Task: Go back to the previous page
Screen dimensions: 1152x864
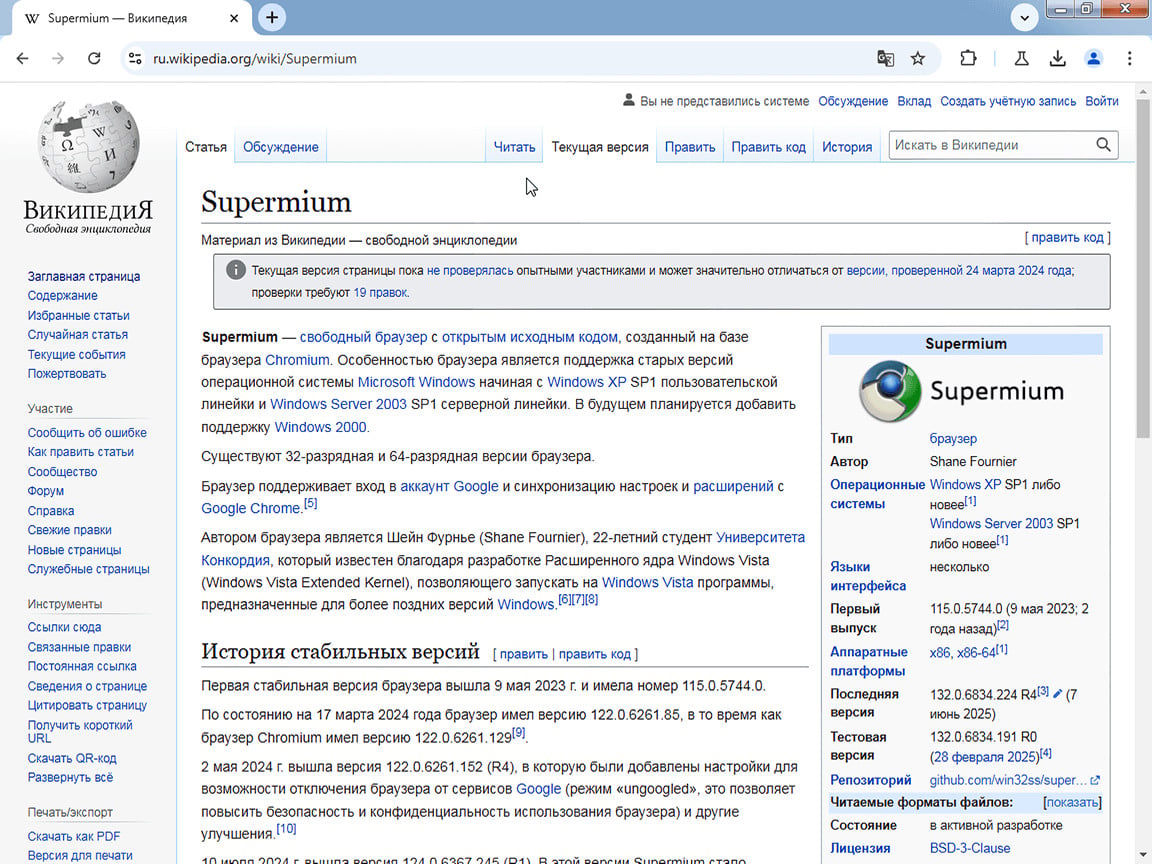Action: click(23, 59)
